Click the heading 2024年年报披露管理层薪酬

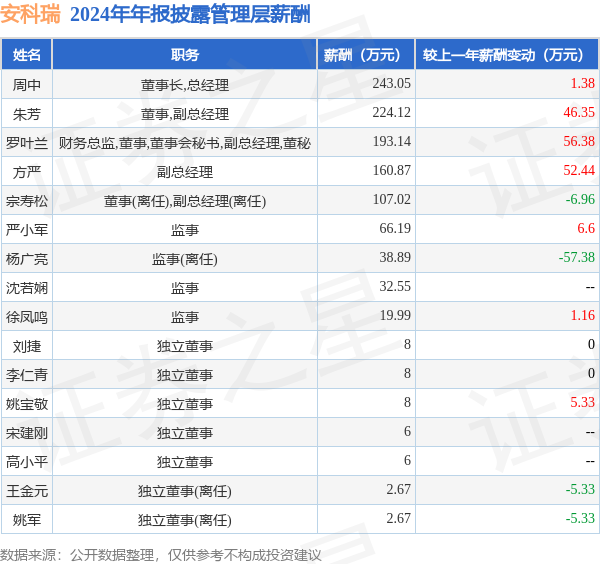(x=190, y=15)
